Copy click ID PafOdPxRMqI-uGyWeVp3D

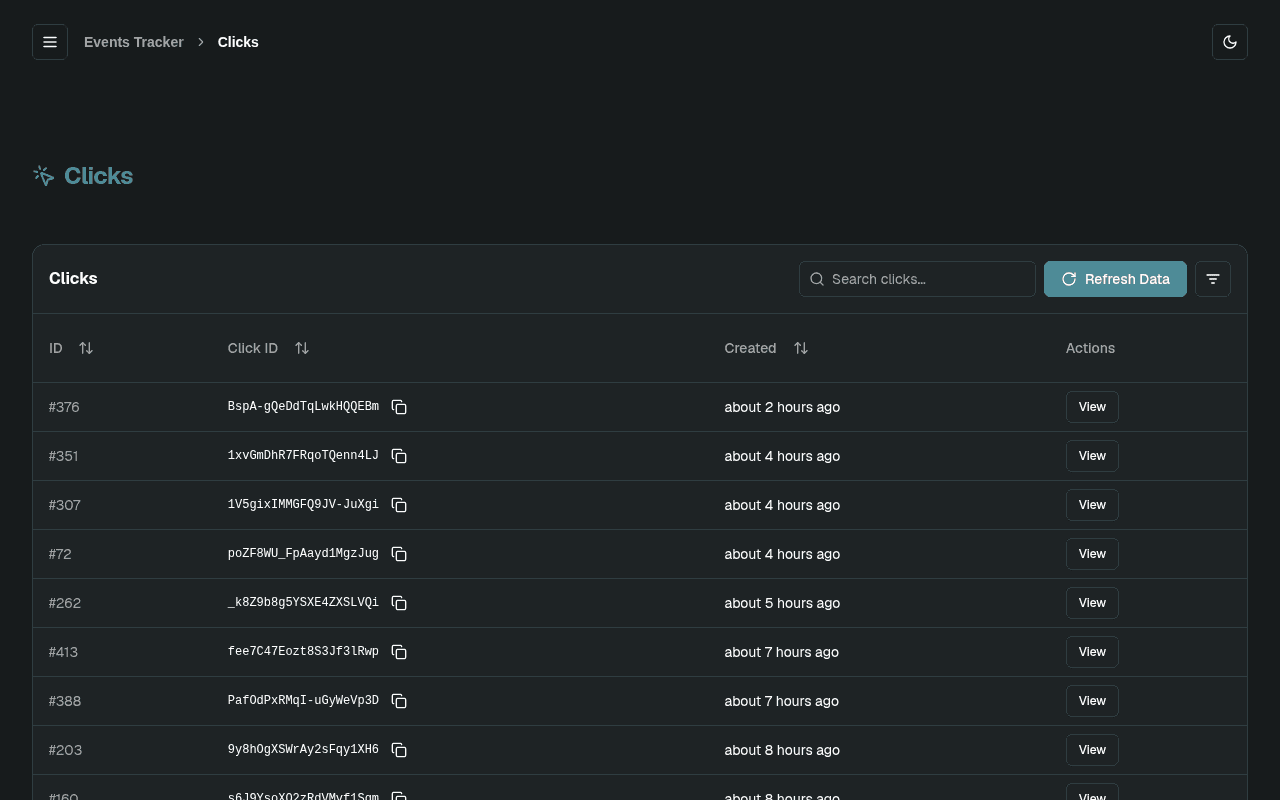399,701
